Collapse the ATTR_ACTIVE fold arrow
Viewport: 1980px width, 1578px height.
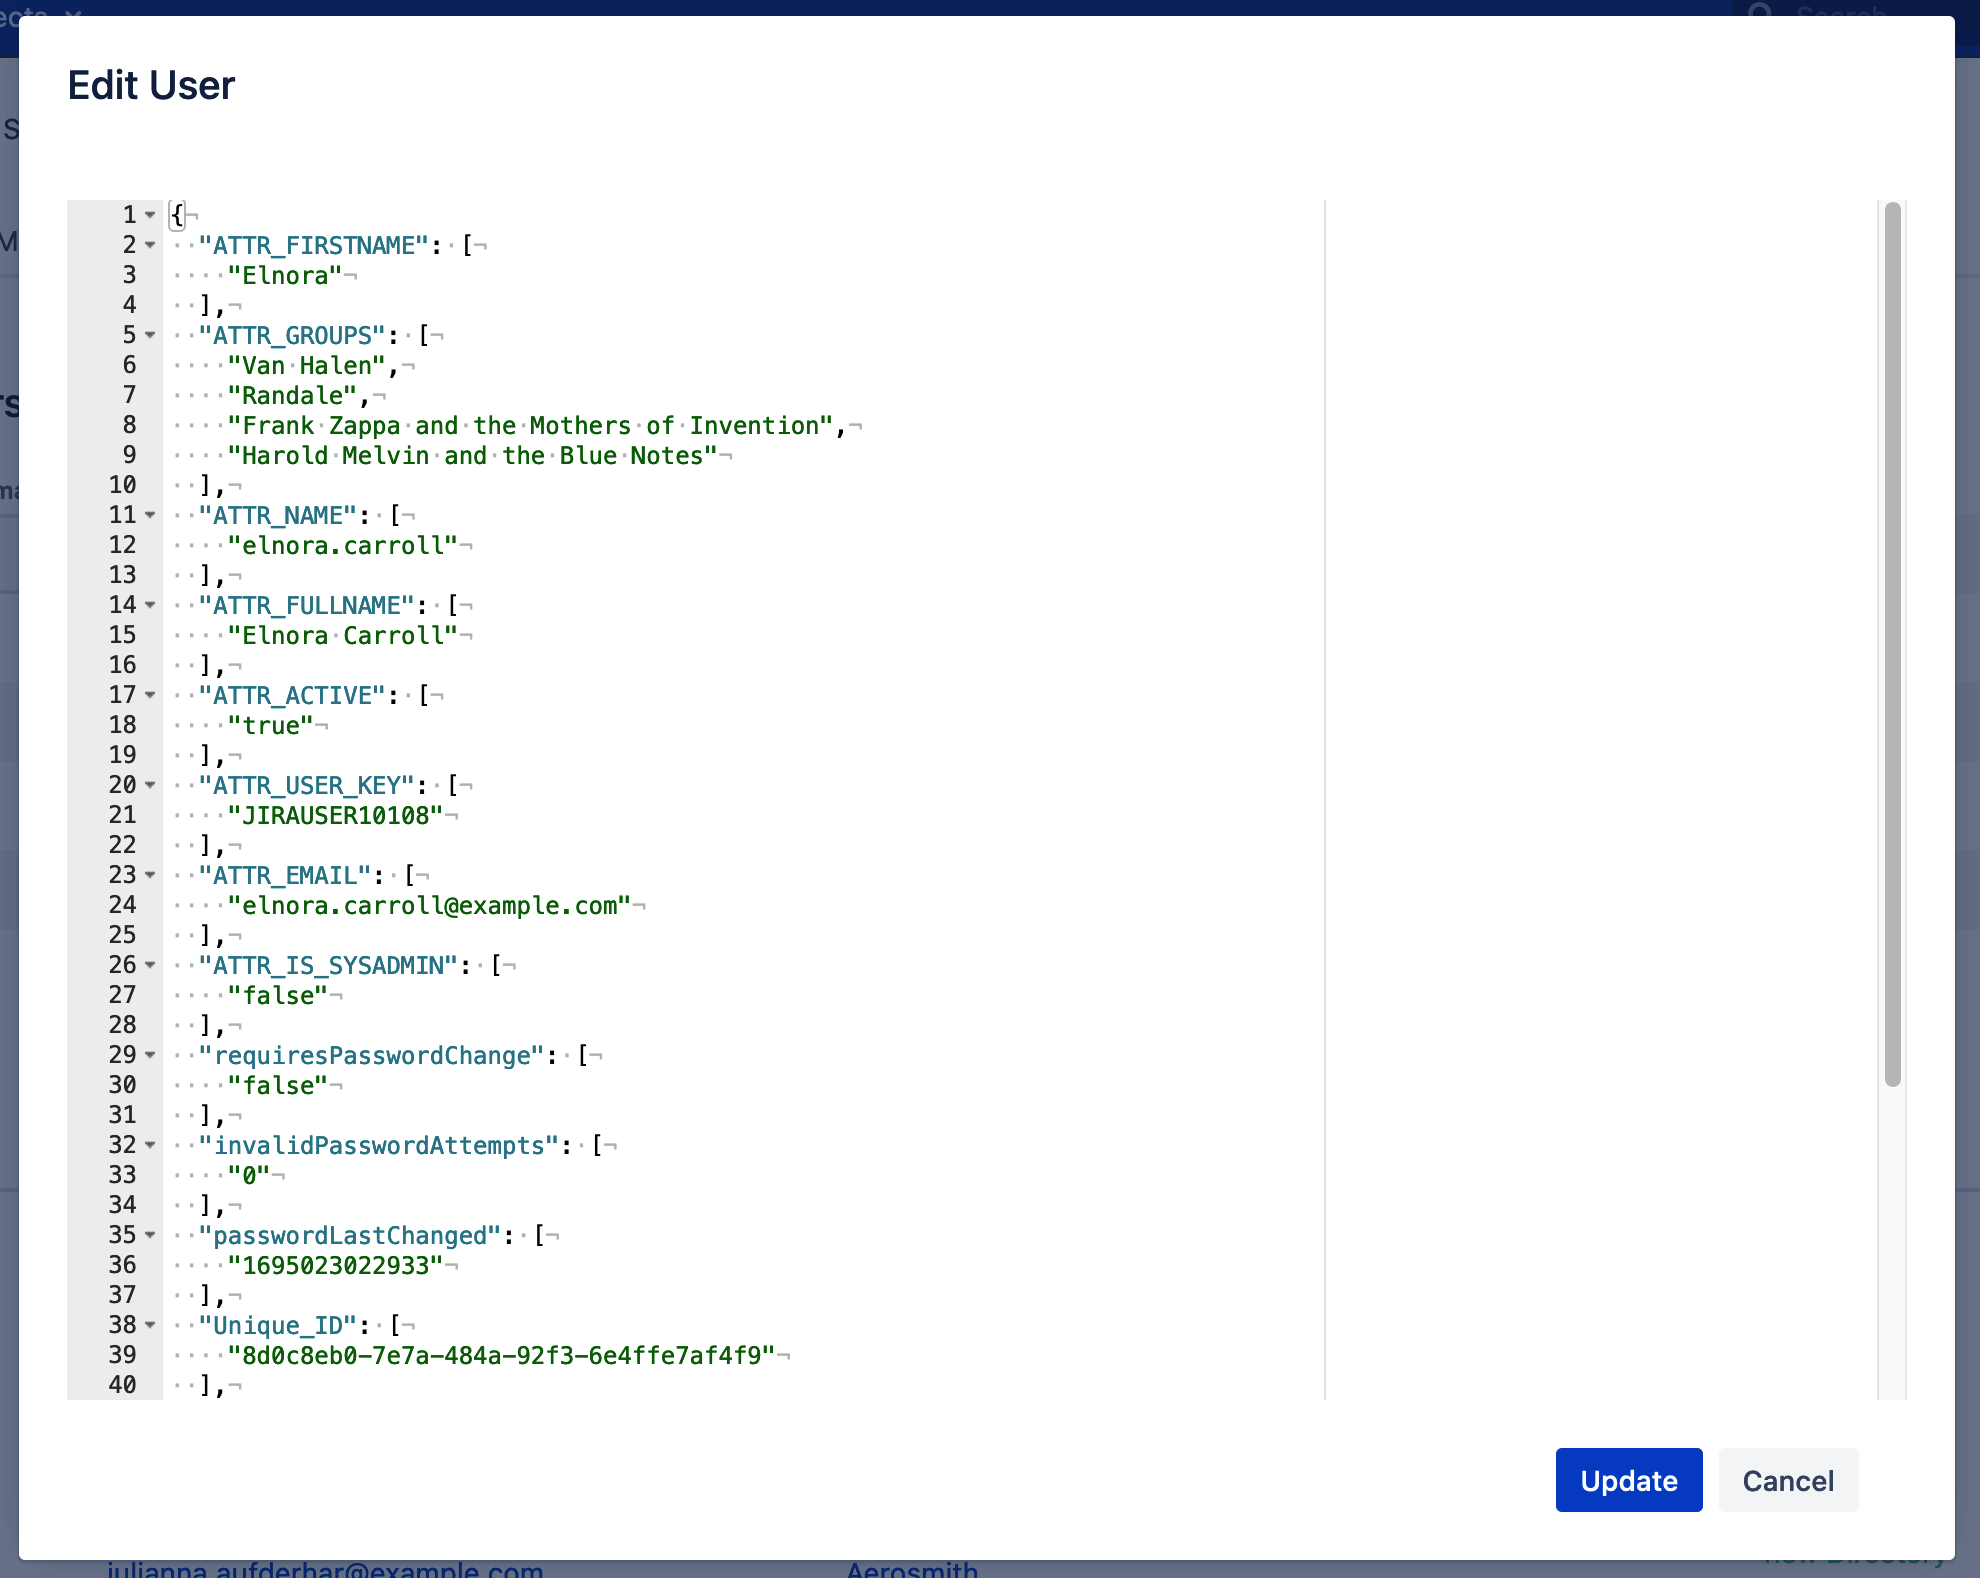[x=150, y=695]
